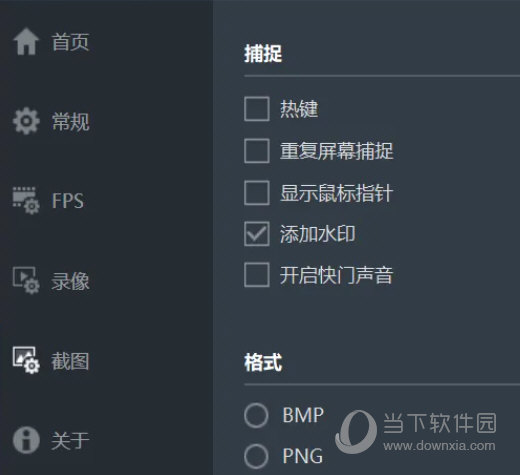Choose PNG format radio button

coord(256,456)
